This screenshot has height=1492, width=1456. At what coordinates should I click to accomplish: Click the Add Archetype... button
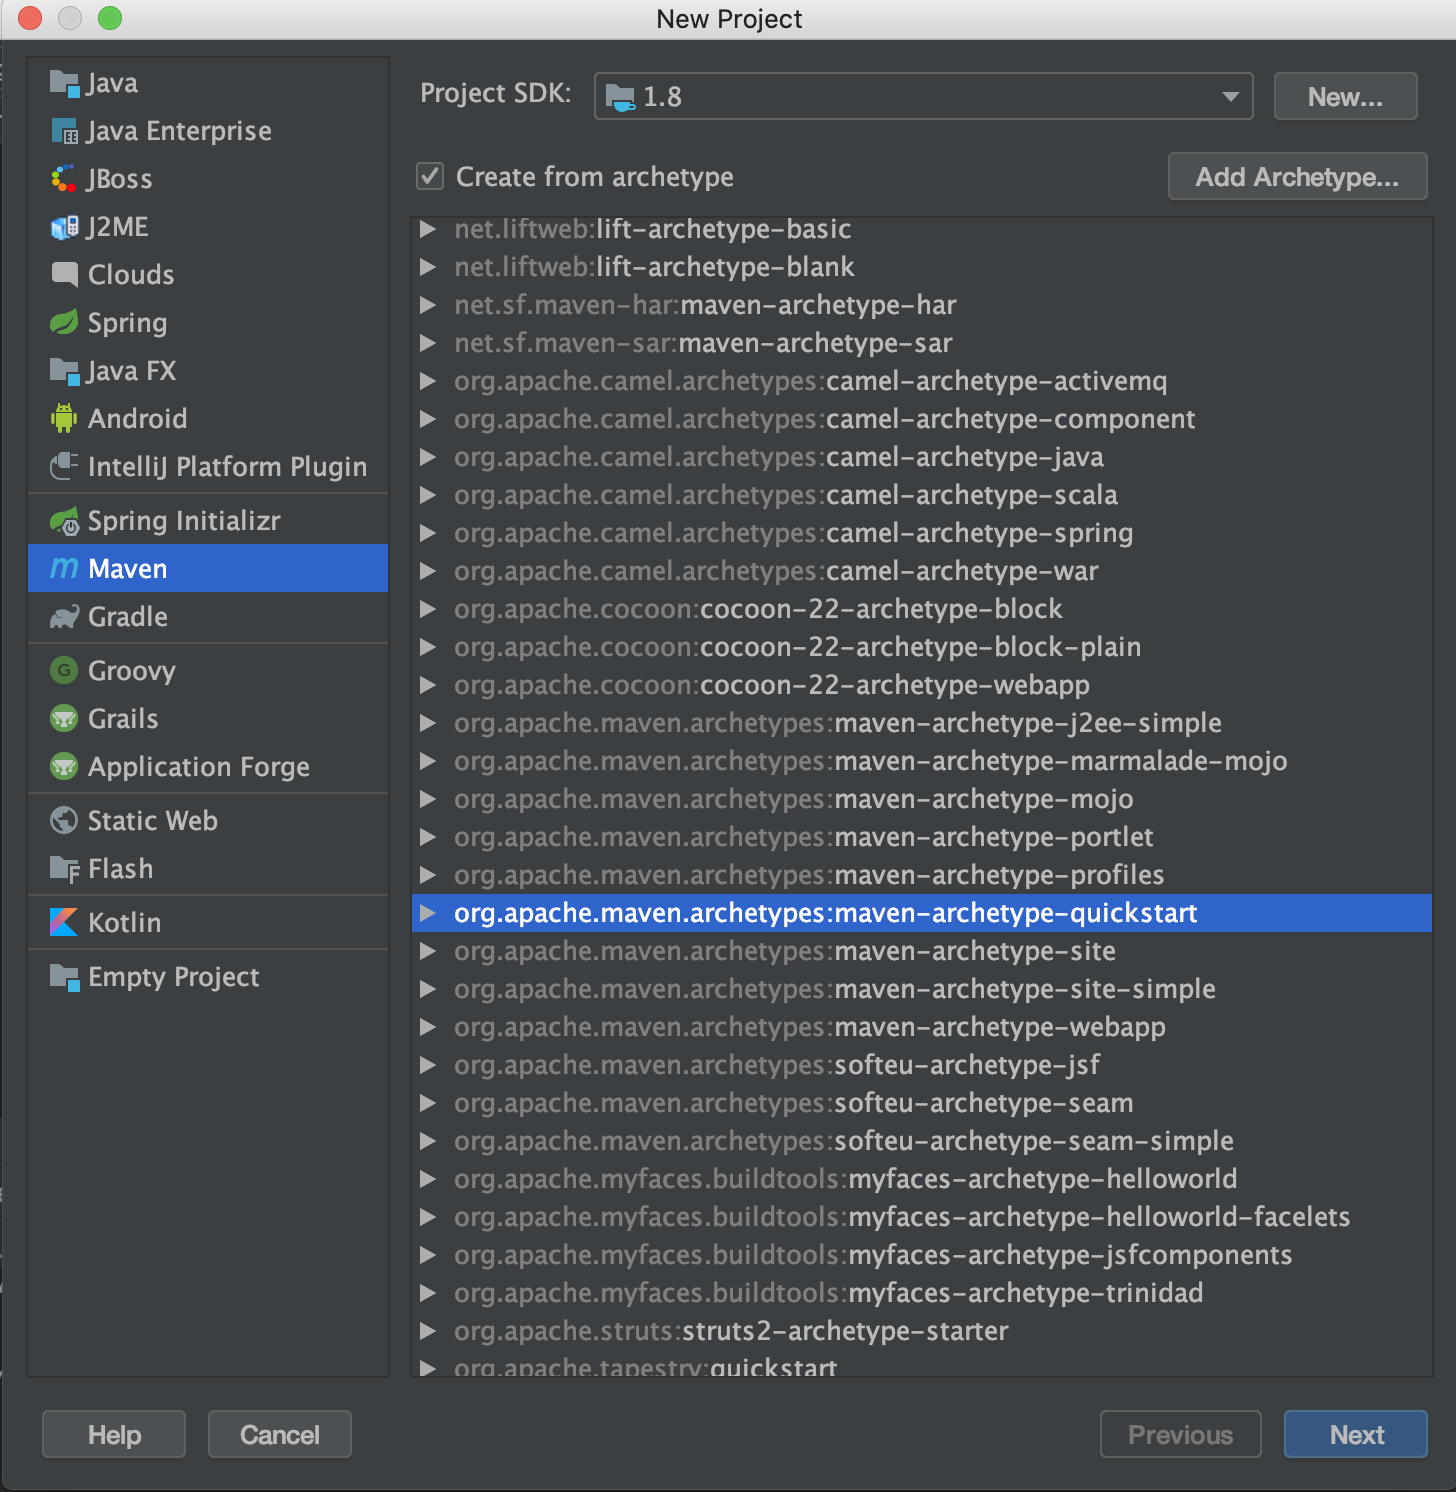pos(1297,176)
